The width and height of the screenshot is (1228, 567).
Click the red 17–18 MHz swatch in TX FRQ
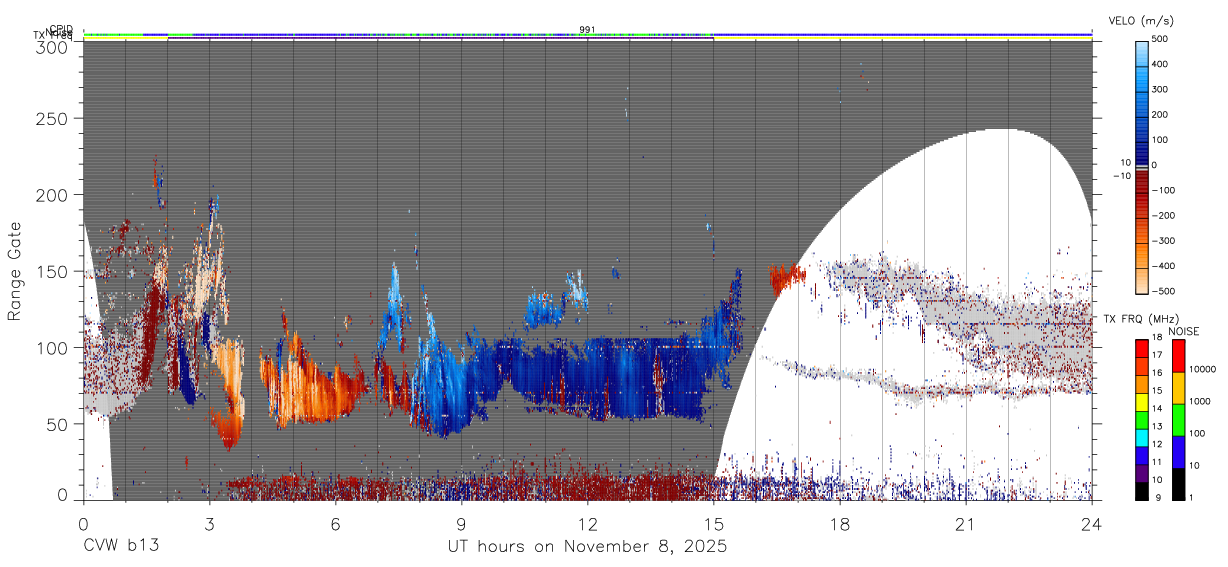[1142, 348]
